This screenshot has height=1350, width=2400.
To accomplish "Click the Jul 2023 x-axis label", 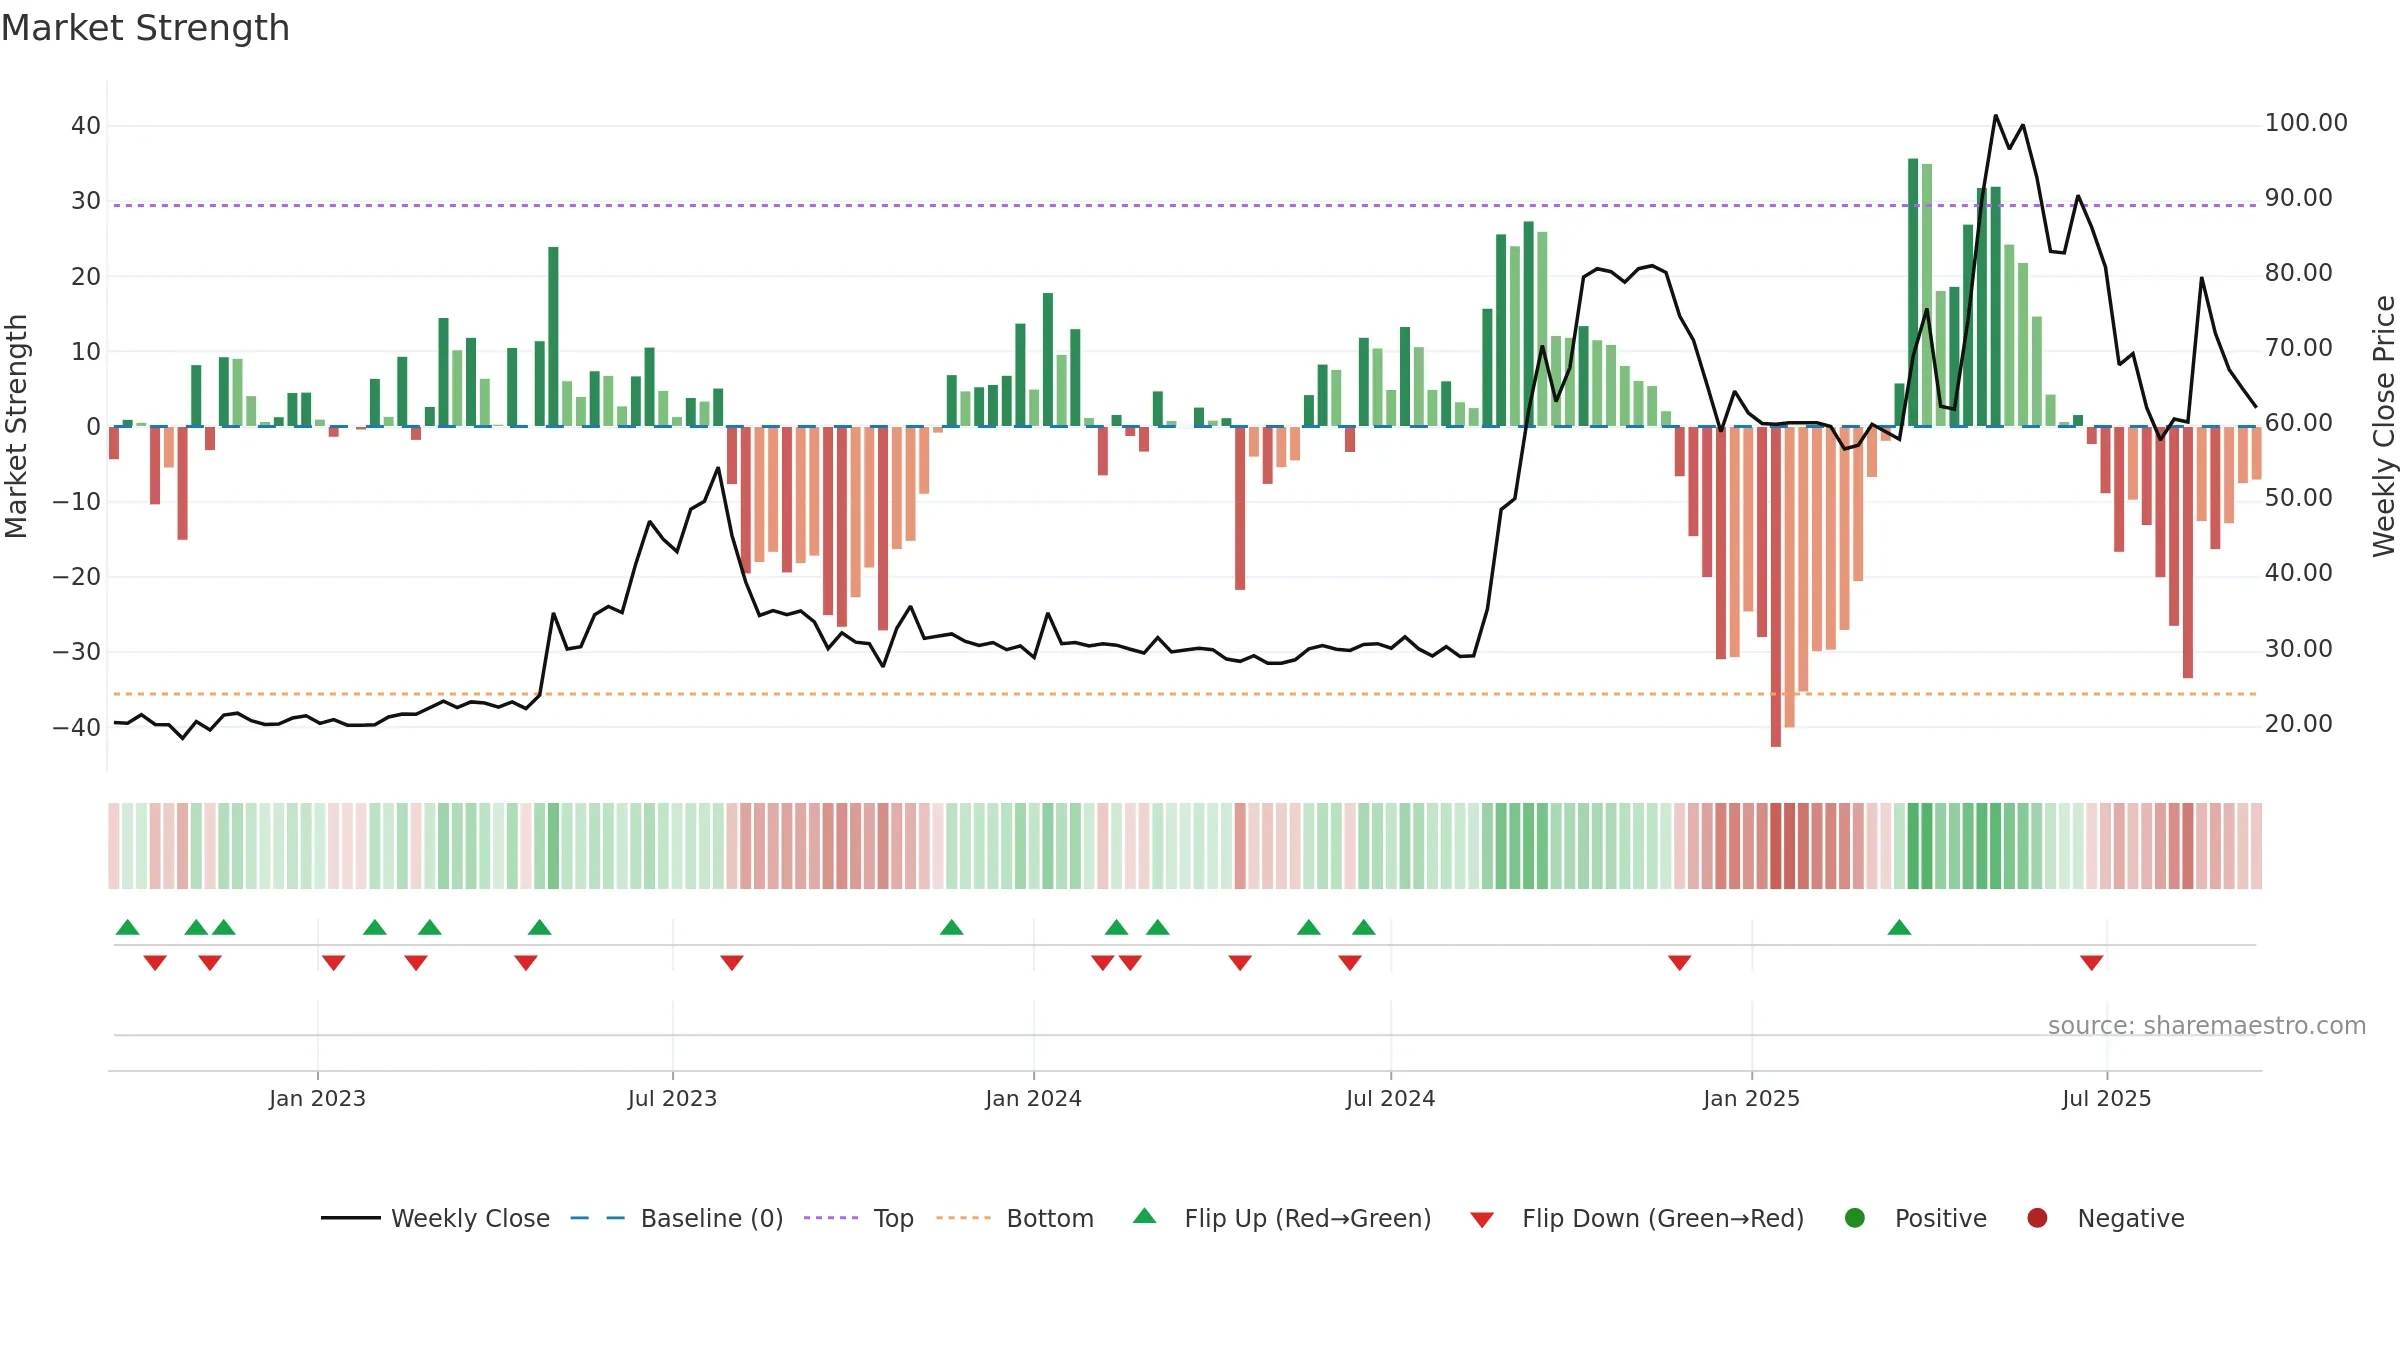I will point(672,1099).
